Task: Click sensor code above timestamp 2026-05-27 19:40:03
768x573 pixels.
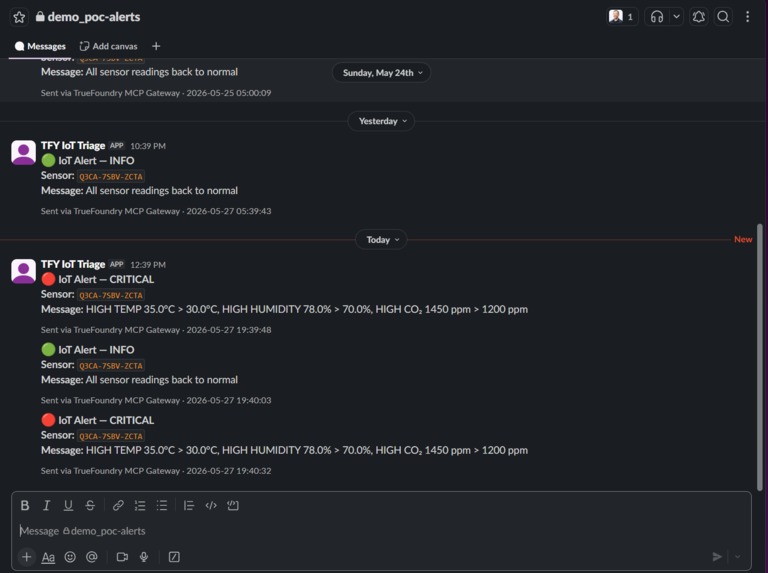Action: point(111,366)
